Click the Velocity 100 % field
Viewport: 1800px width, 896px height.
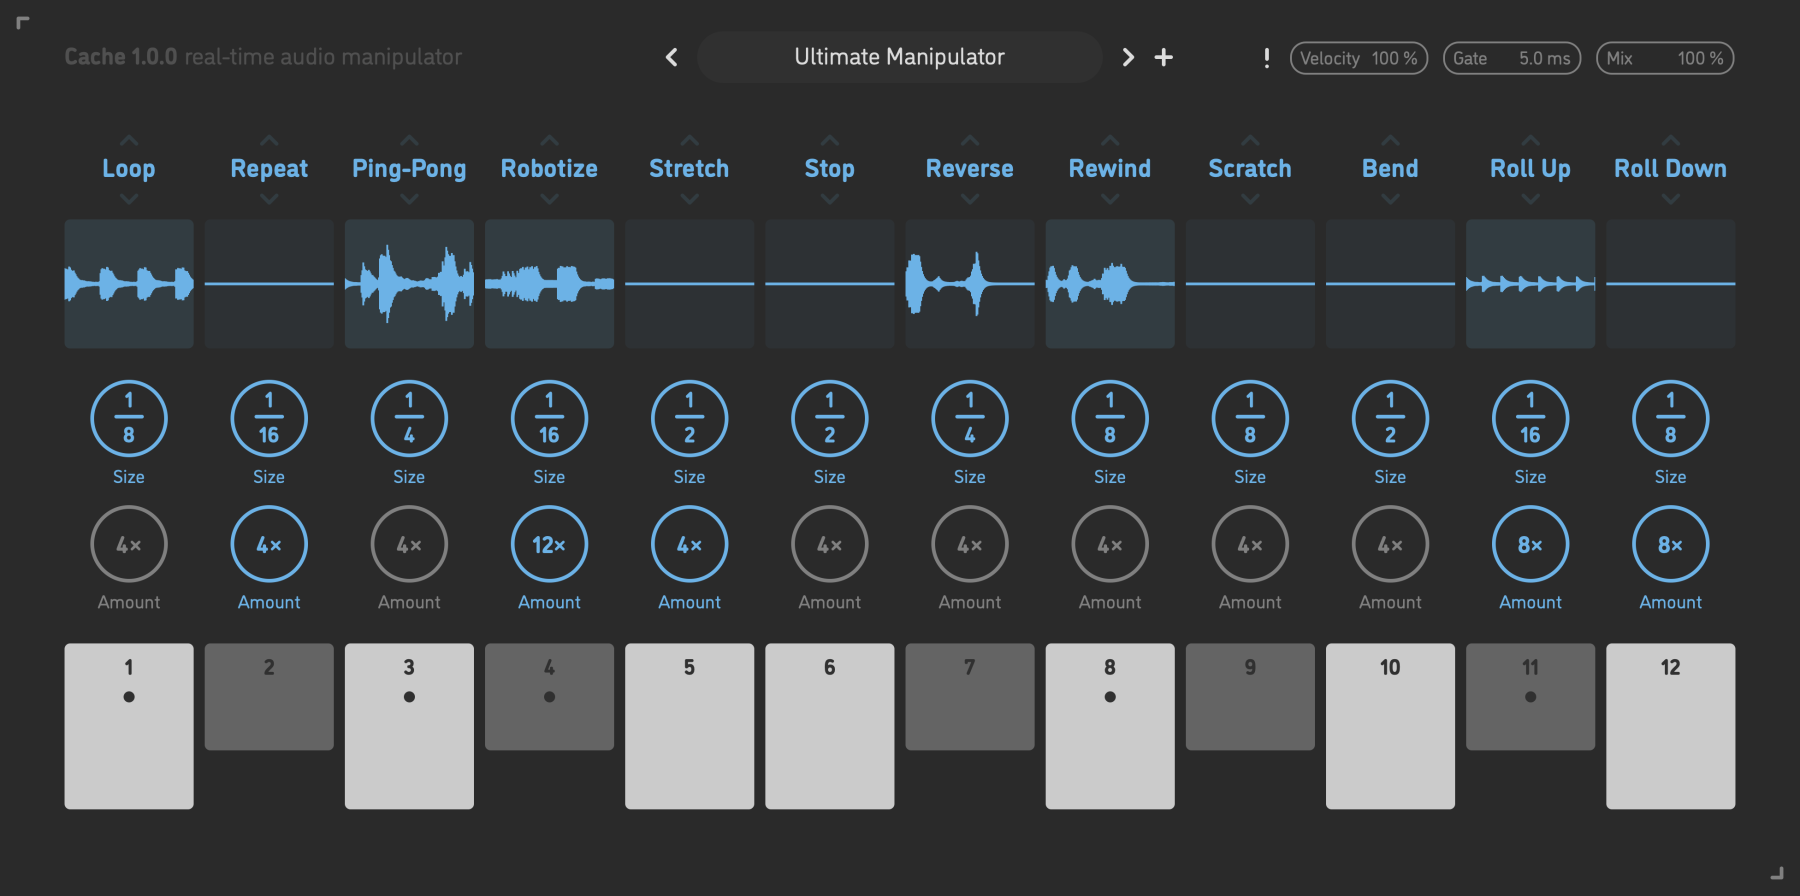click(x=1358, y=58)
